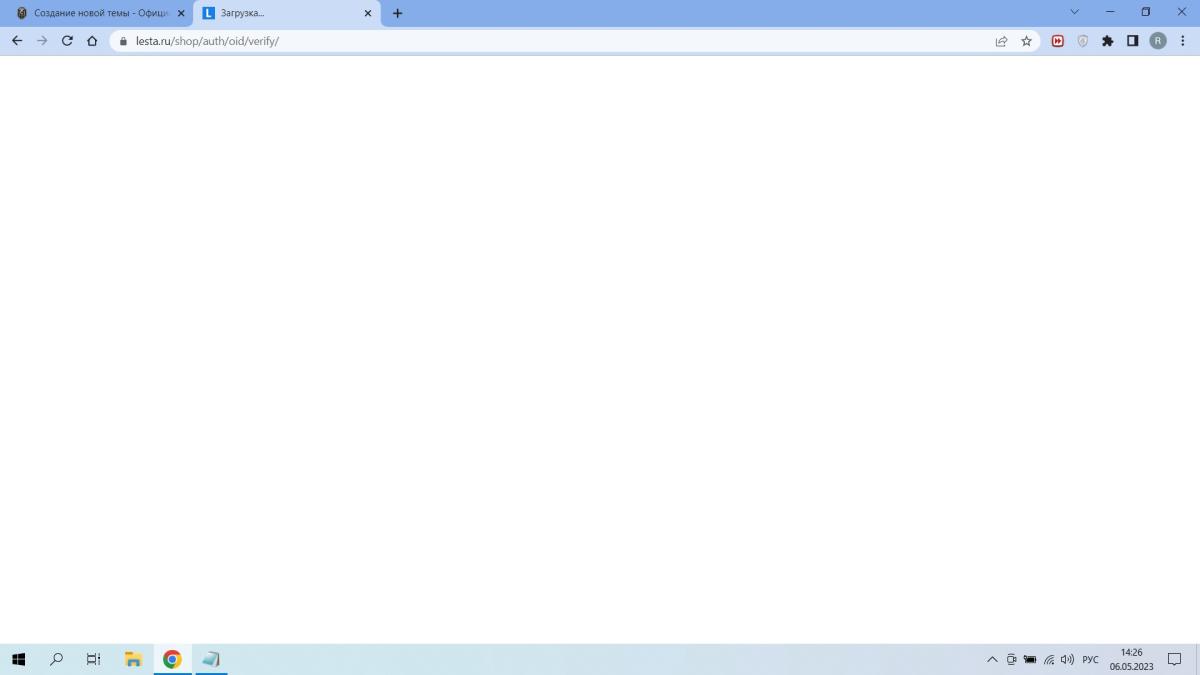Viewport: 1200px width, 675px height.
Task: Open a new browser tab
Action: pos(397,13)
